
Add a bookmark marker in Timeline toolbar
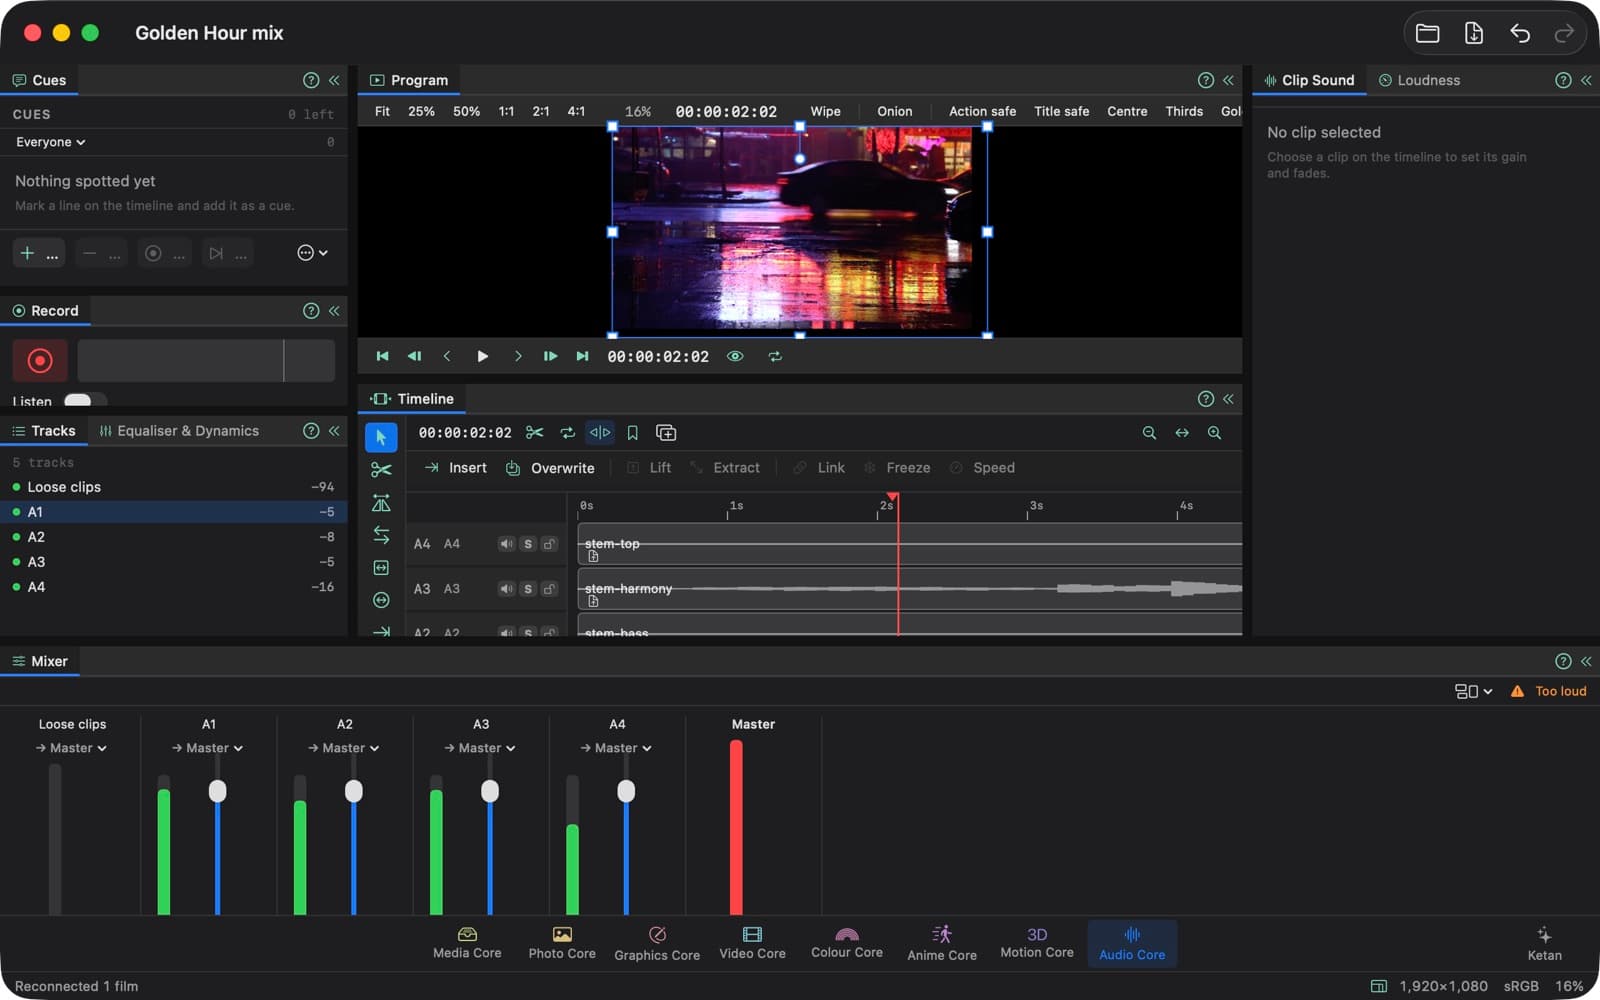632,433
